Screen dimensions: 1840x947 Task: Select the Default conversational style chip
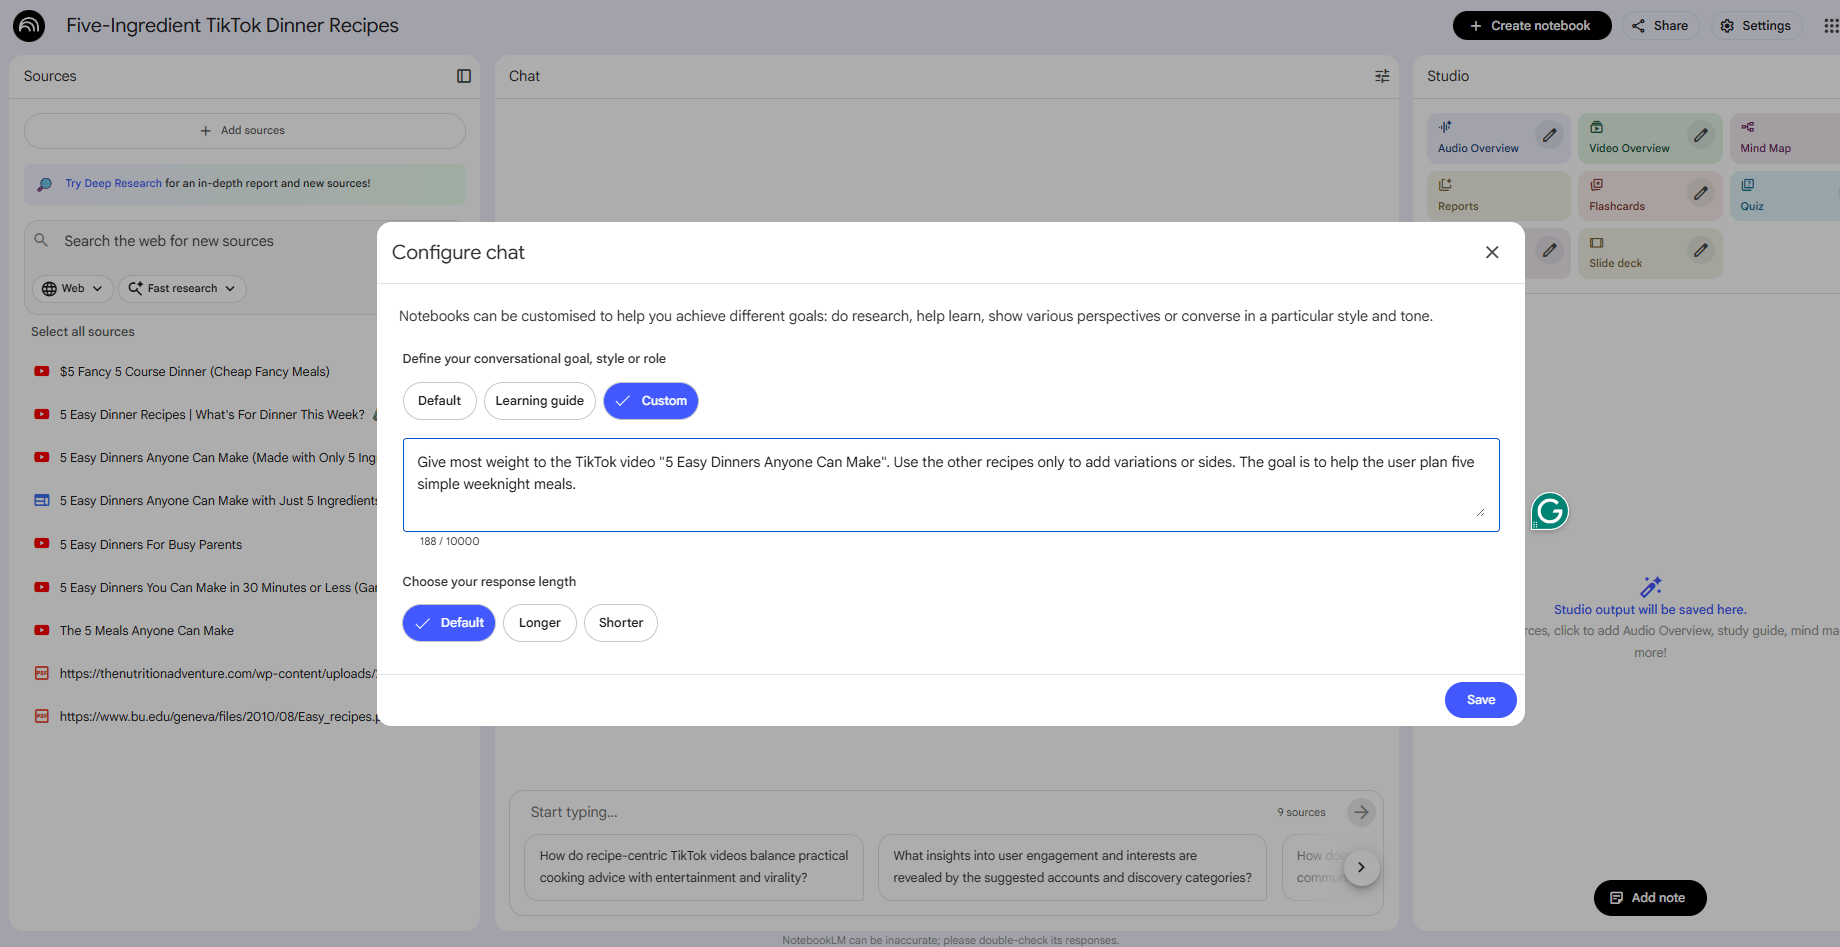click(440, 401)
